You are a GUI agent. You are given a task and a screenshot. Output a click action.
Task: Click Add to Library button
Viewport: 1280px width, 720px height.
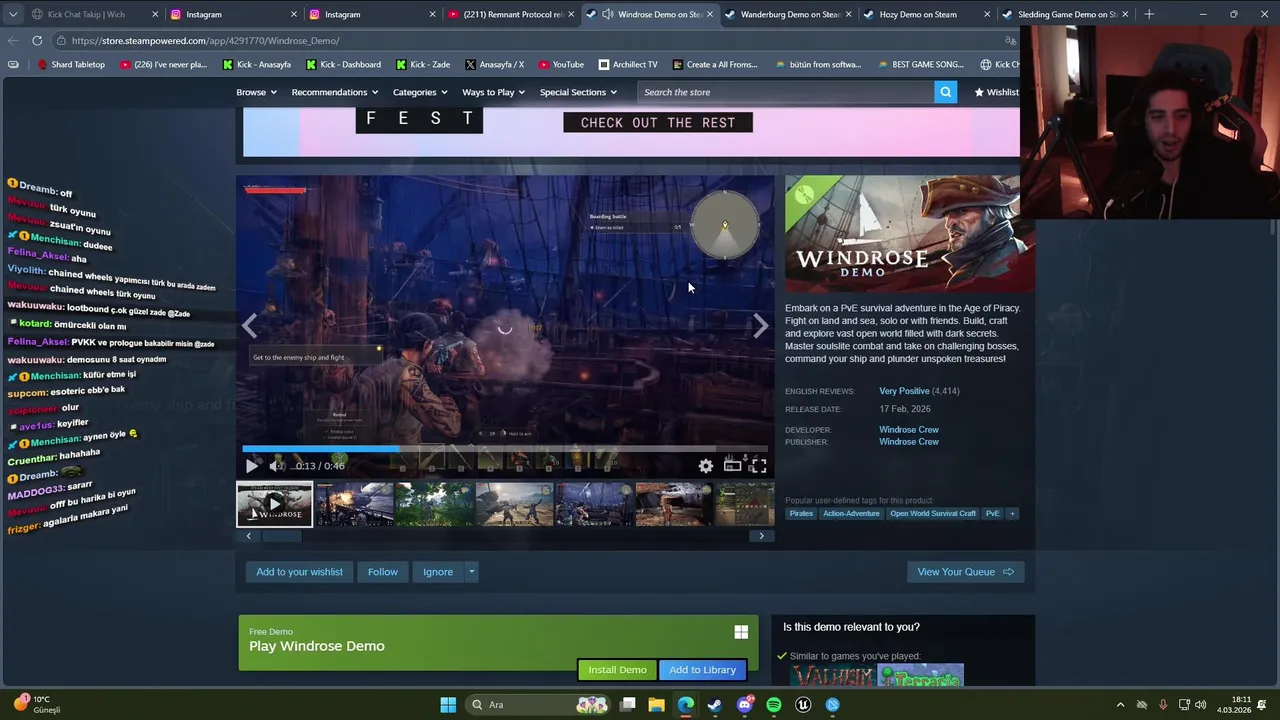click(702, 670)
